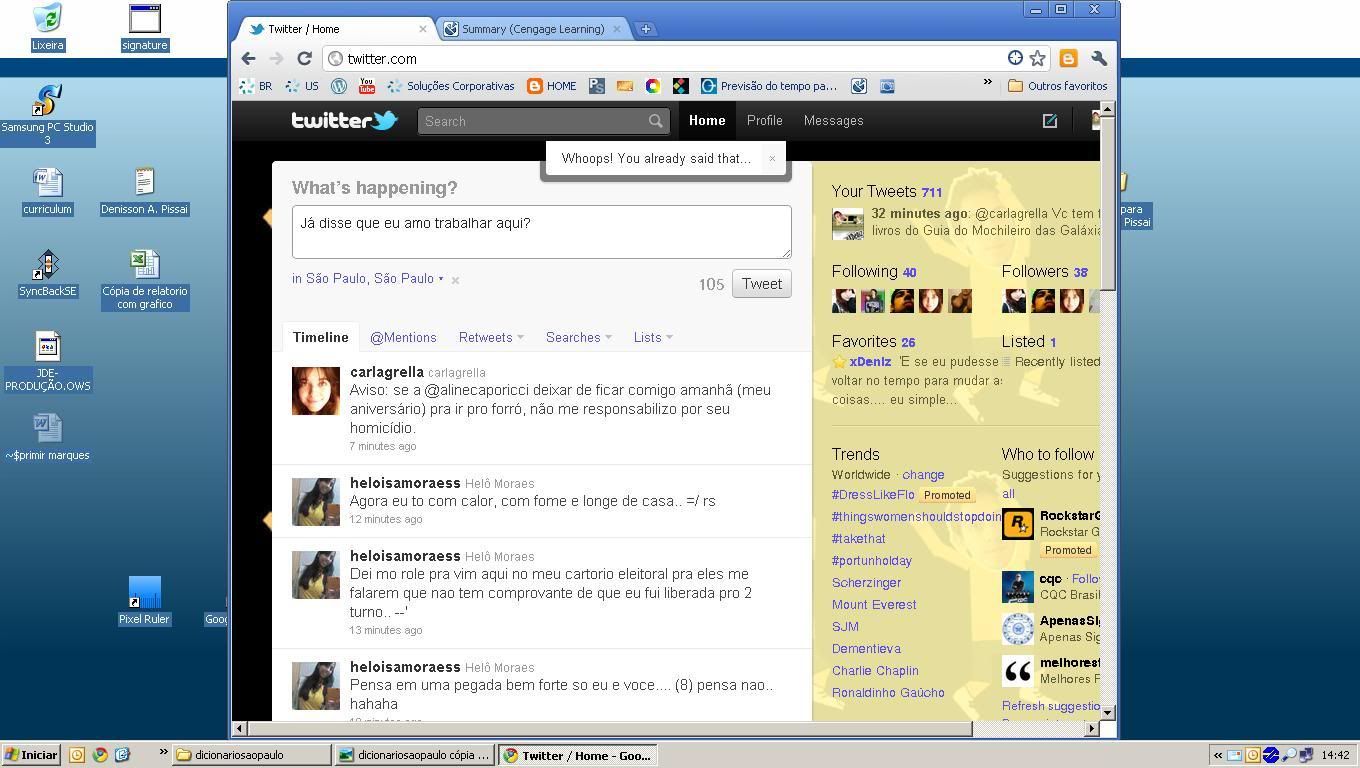The image size is (1360, 768).
Task: Select 'Cópia de relatorio com grafico' desktop file
Action: tap(145, 280)
